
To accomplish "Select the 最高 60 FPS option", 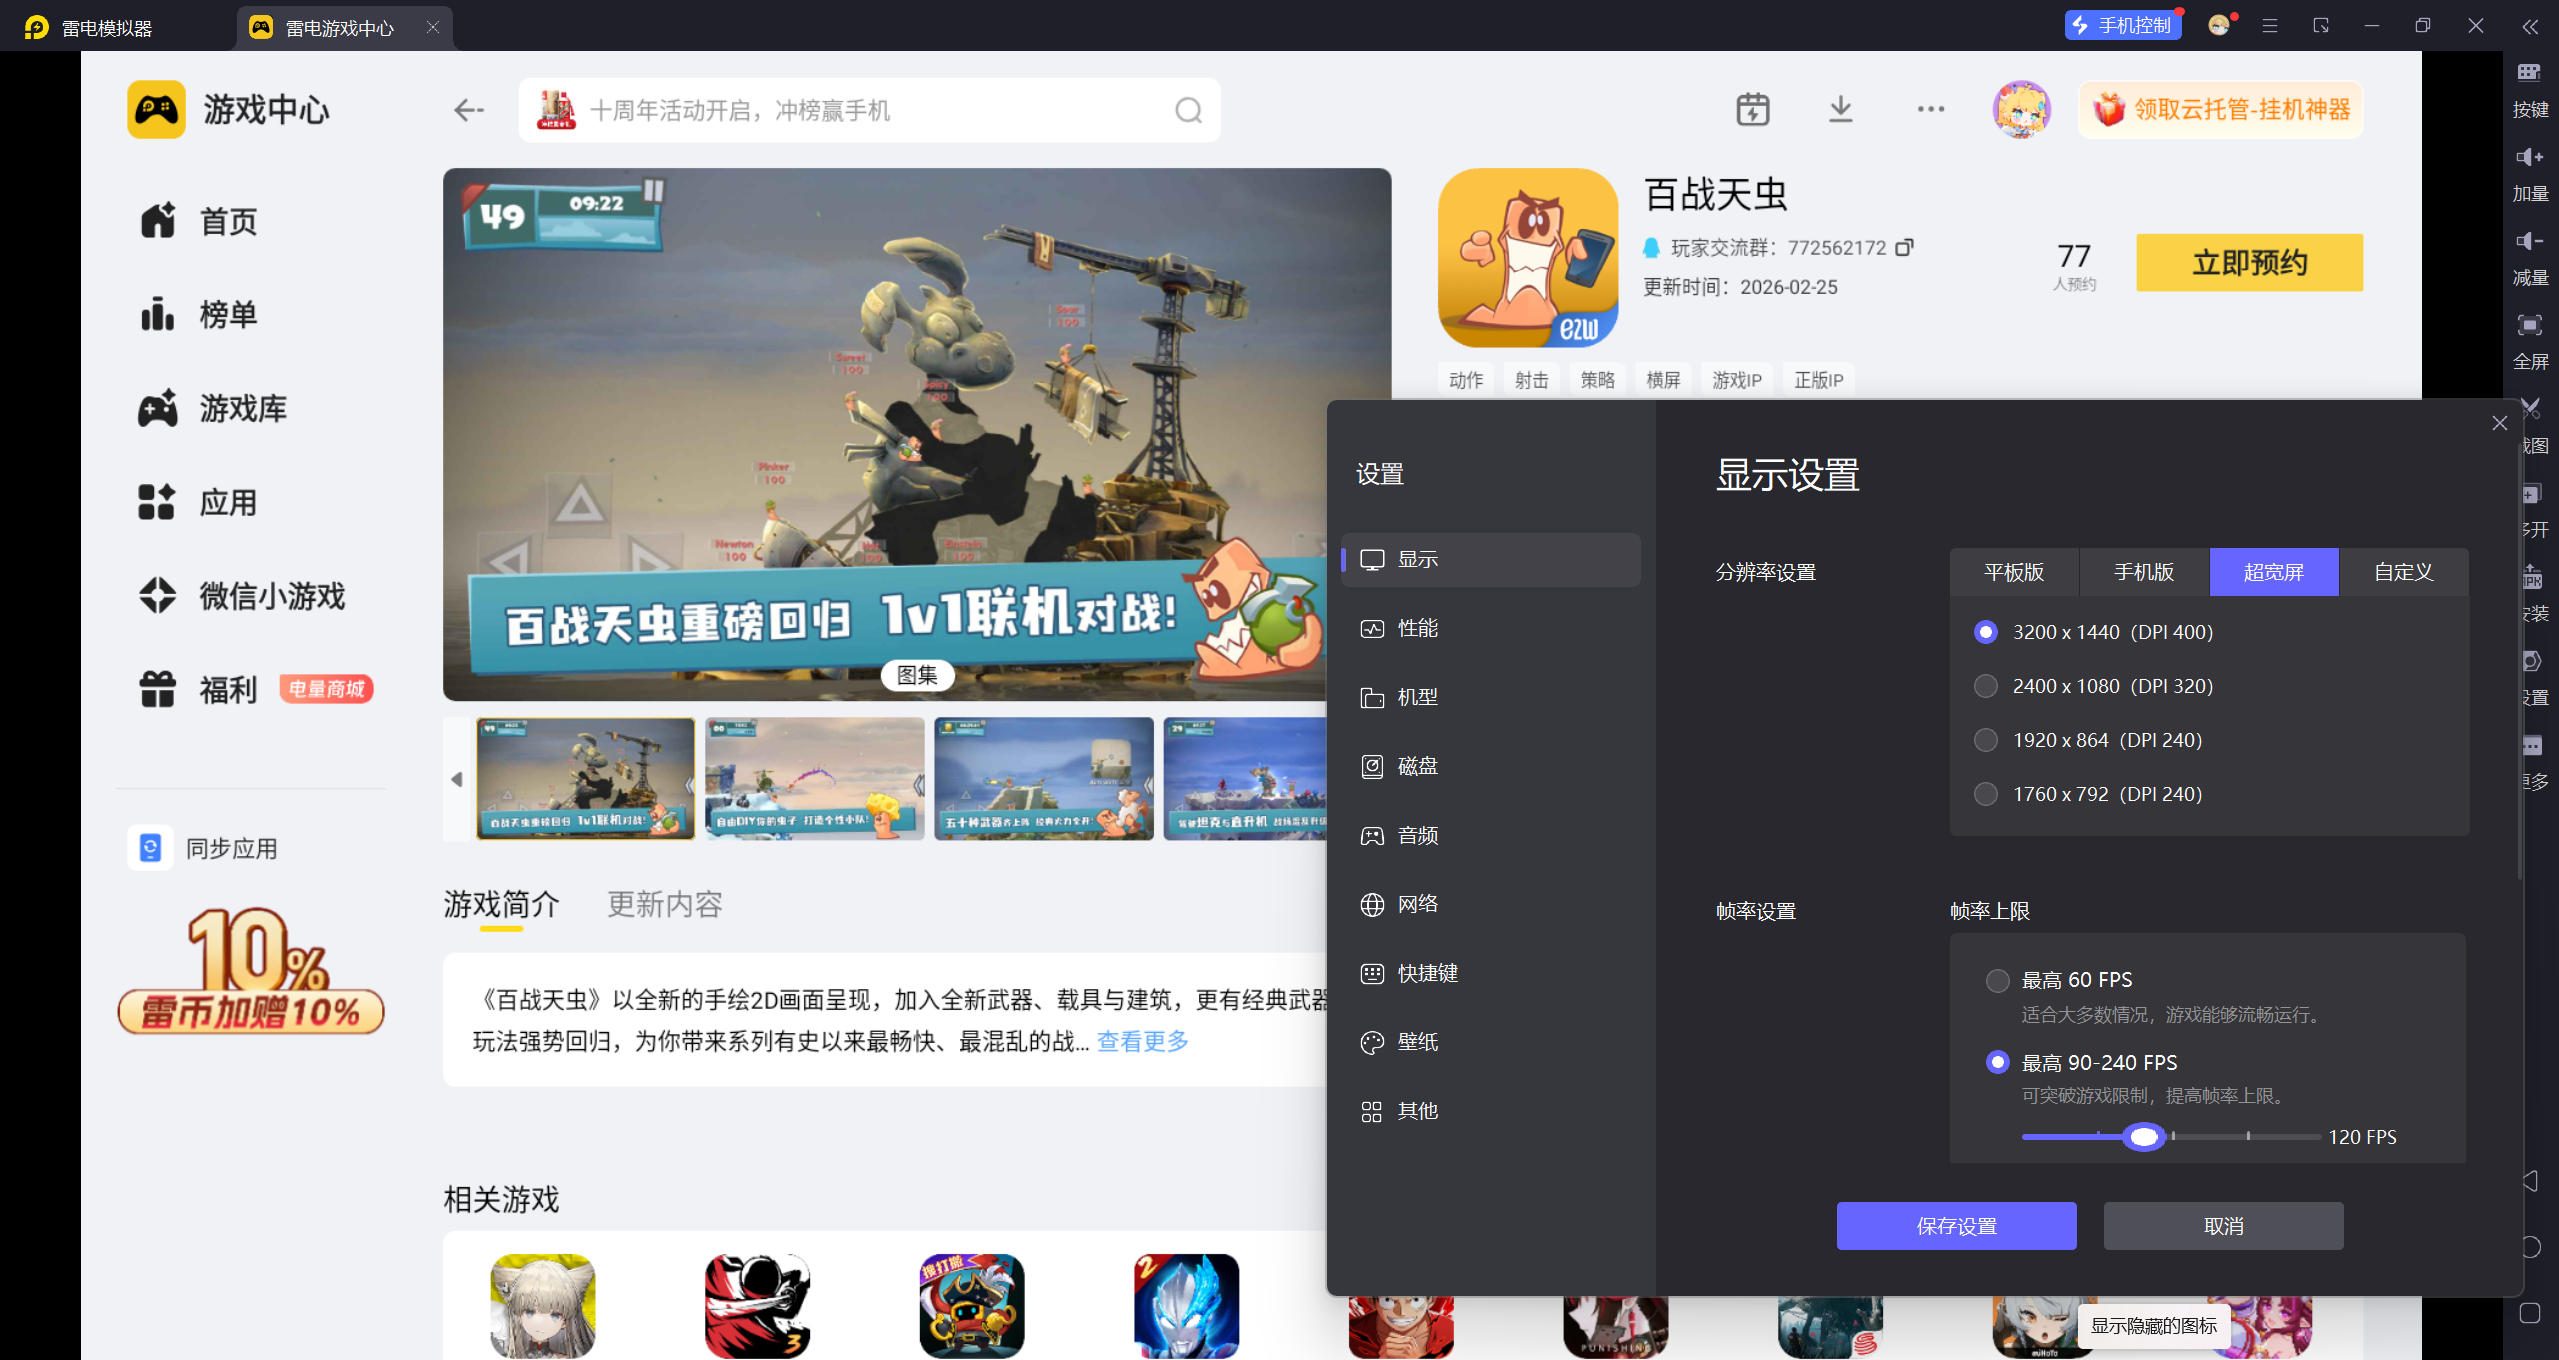I will 1997,980.
